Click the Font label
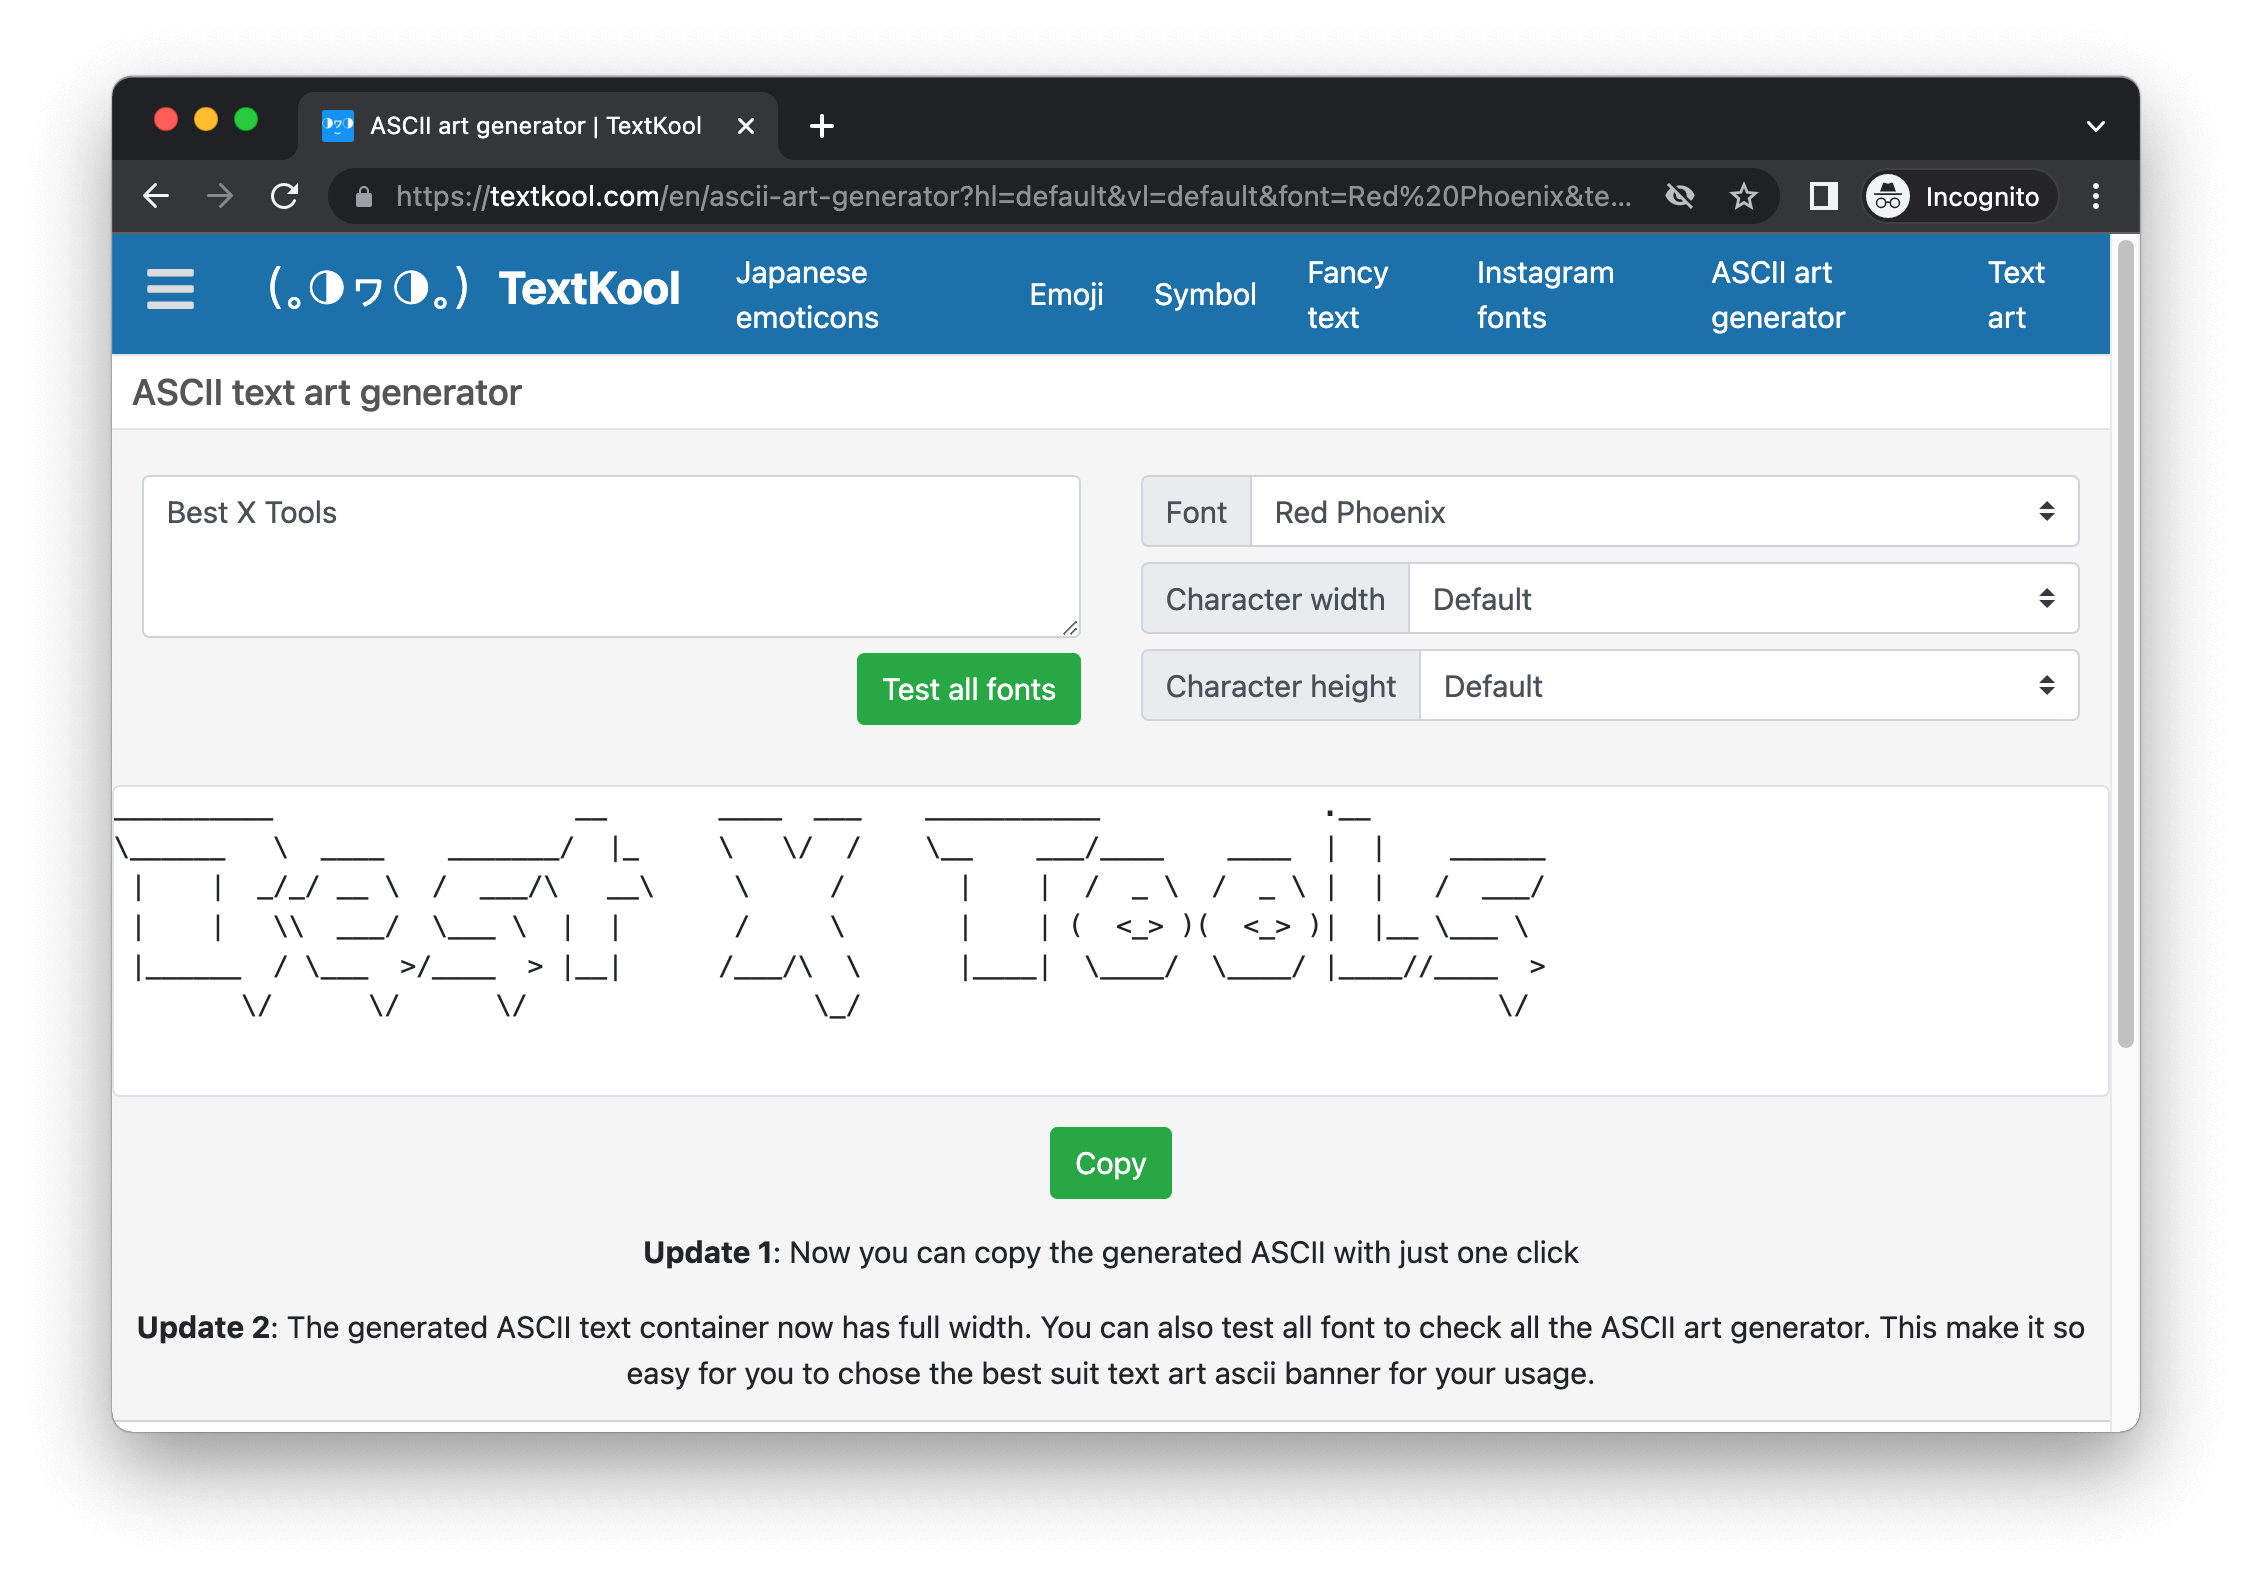The width and height of the screenshot is (2252, 1580). click(1196, 512)
